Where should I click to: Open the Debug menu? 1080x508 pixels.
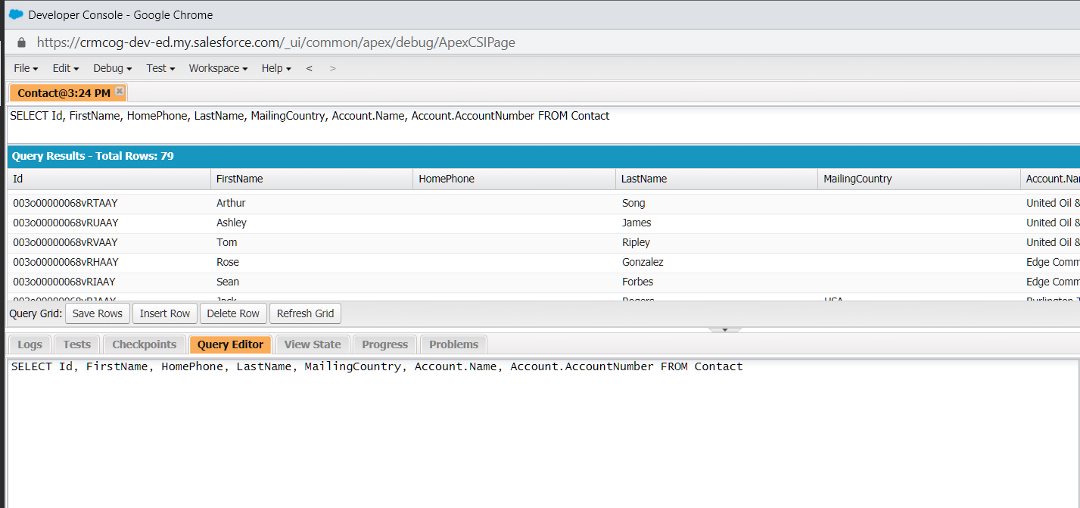click(112, 68)
